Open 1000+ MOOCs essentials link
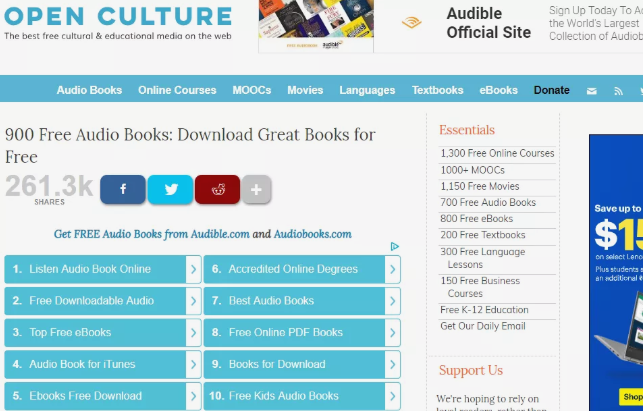 click(472, 170)
